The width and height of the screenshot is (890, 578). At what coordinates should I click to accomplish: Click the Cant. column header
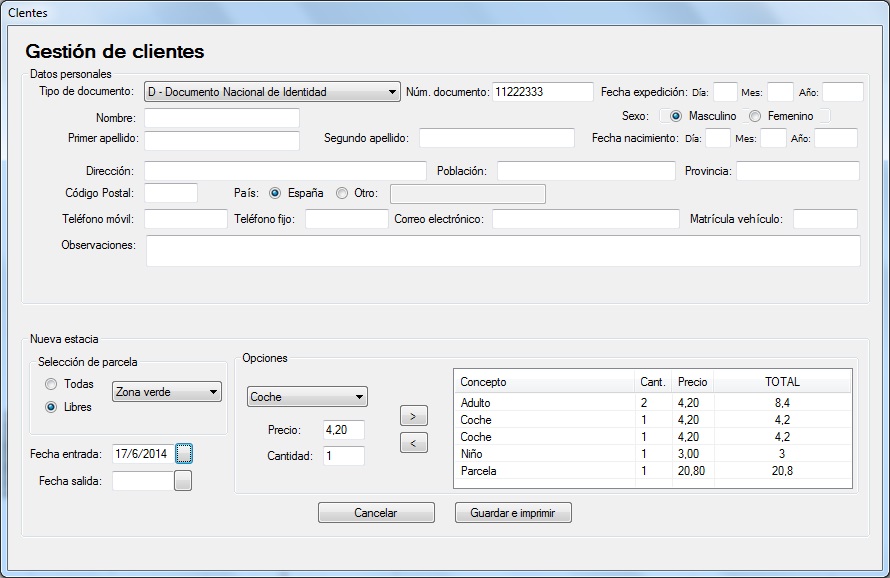(x=653, y=382)
